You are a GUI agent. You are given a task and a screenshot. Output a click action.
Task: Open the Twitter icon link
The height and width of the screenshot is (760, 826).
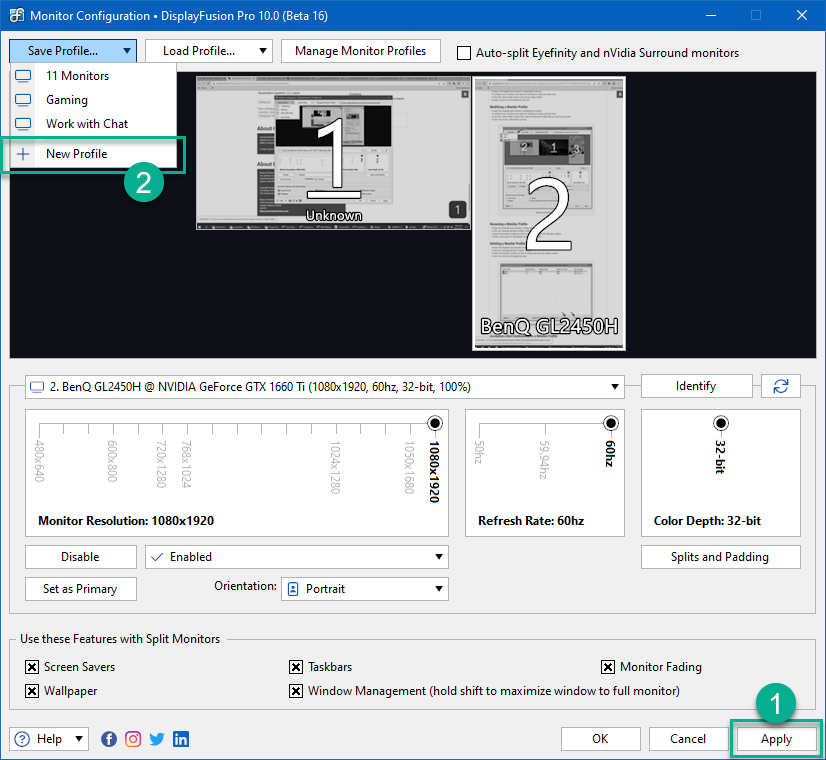click(x=156, y=739)
